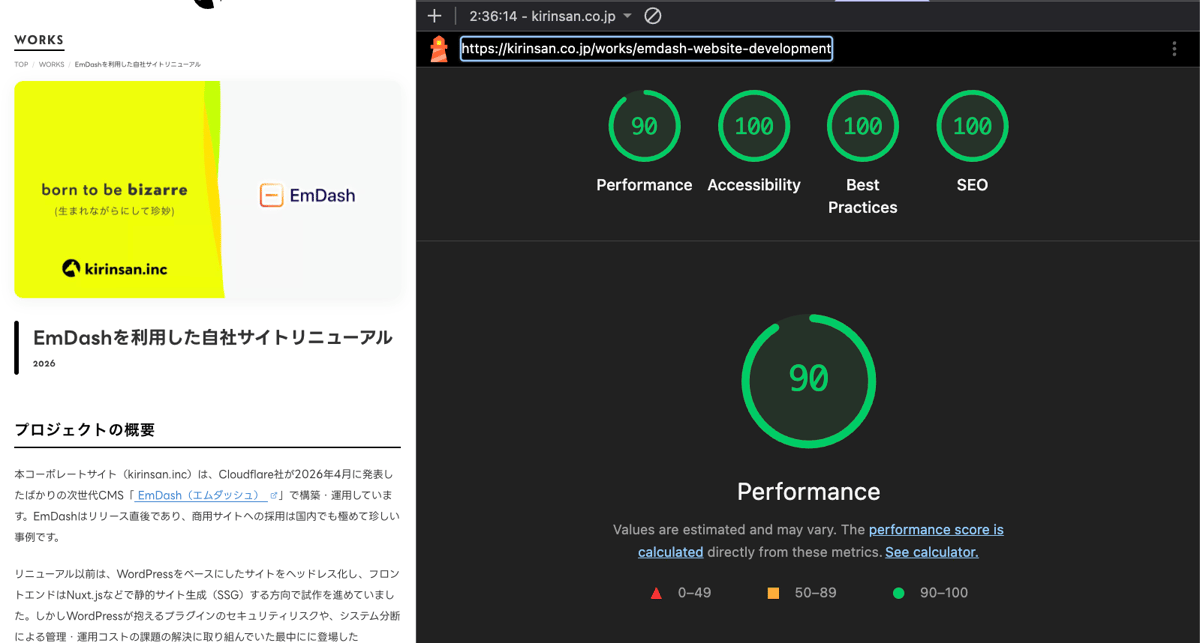Open the report selector dropdown 2:36:14 kirinsan.co.jp
This screenshot has width=1200, height=643.
(550, 16)
